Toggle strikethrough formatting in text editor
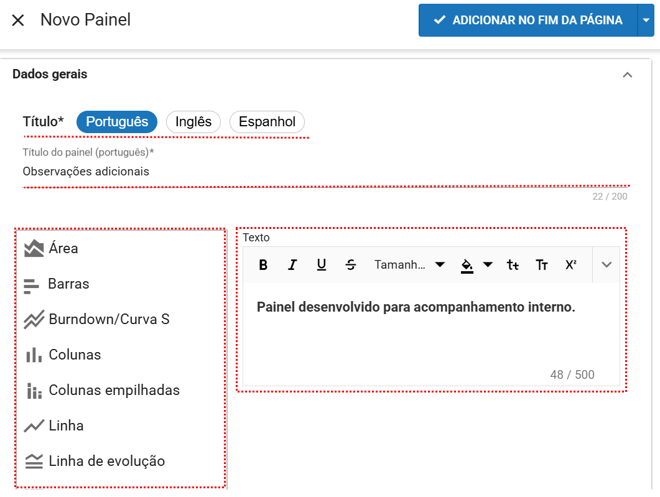Viewport: 660px width, 497px height. pyautogui.click(x=350, y=265)
